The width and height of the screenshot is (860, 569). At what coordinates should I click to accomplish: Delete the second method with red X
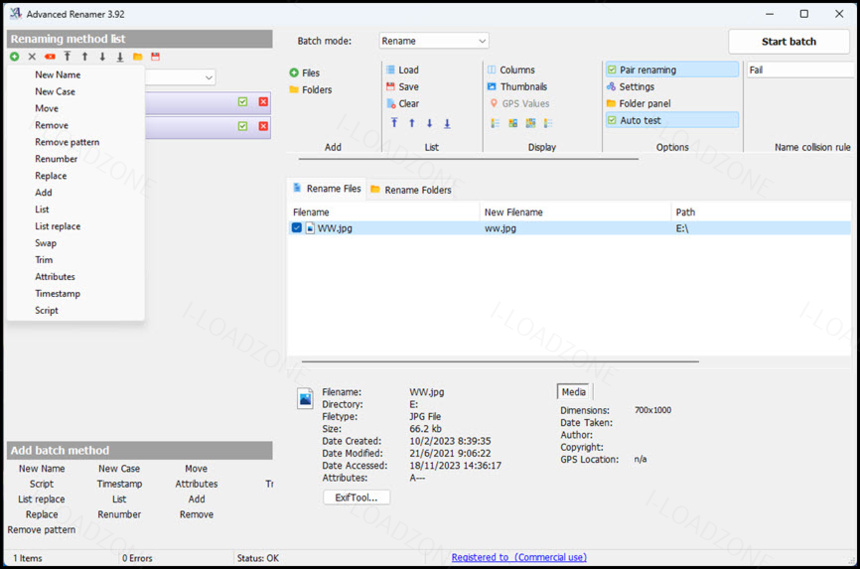click(263, 126)
